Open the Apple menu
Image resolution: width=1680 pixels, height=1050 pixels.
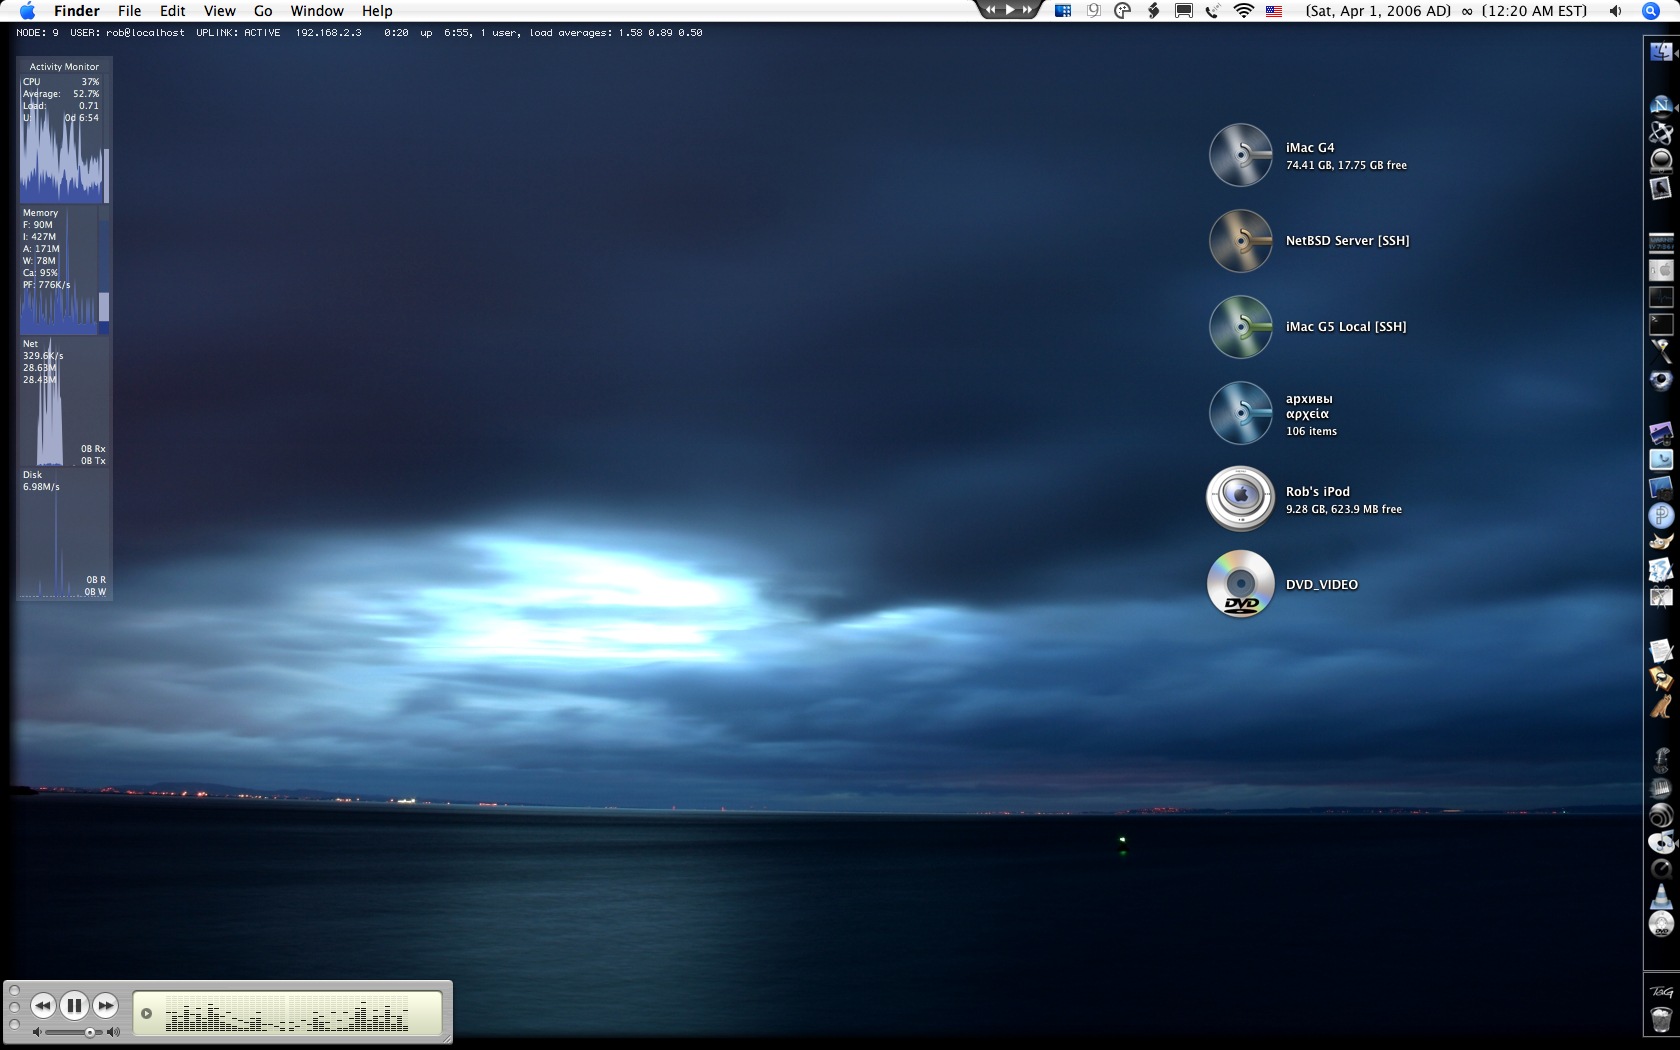pyautogui.click(x=27, y=11)
